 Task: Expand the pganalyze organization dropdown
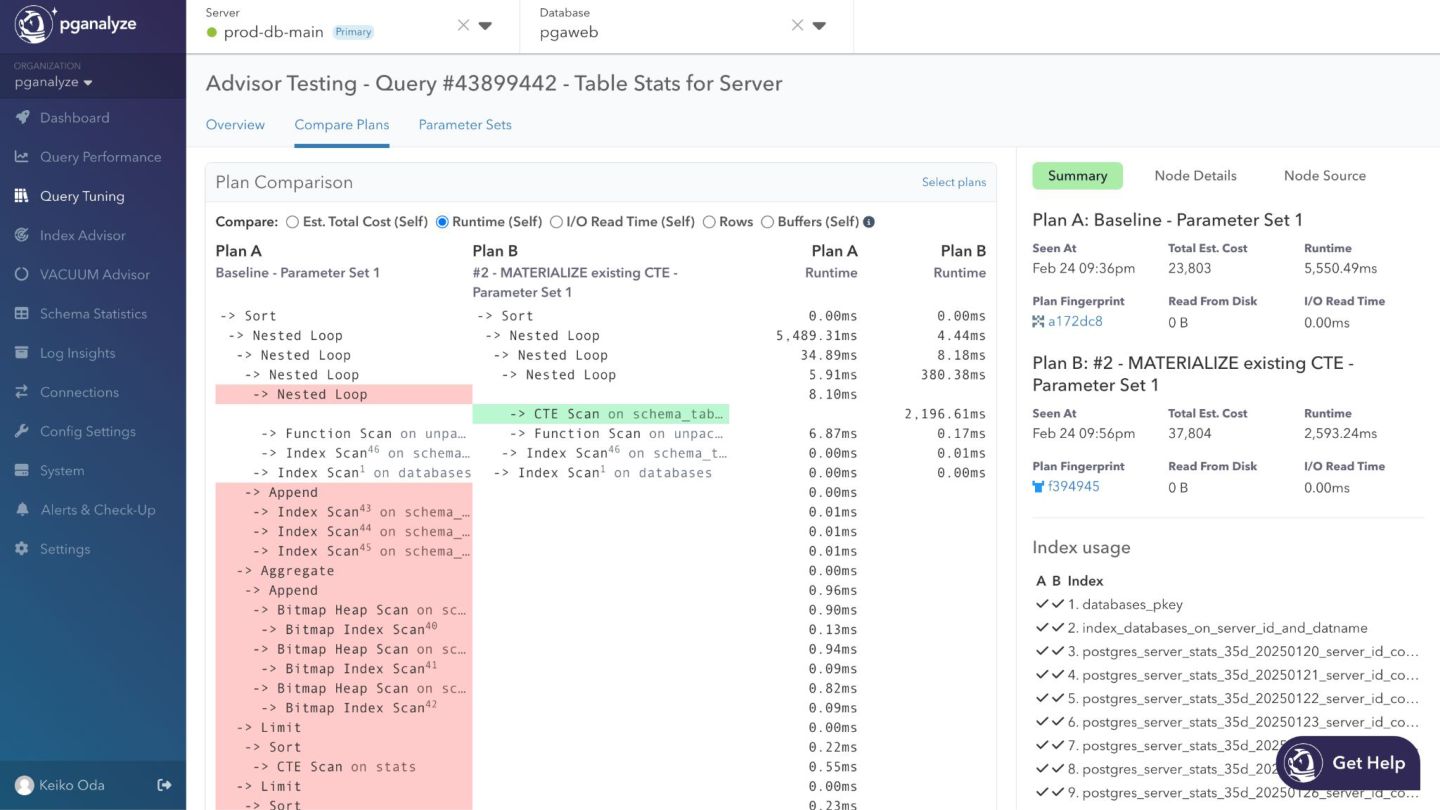pos(53,82)
